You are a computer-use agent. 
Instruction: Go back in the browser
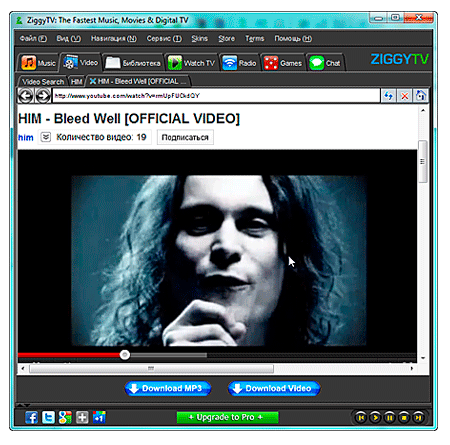(25, 96)
